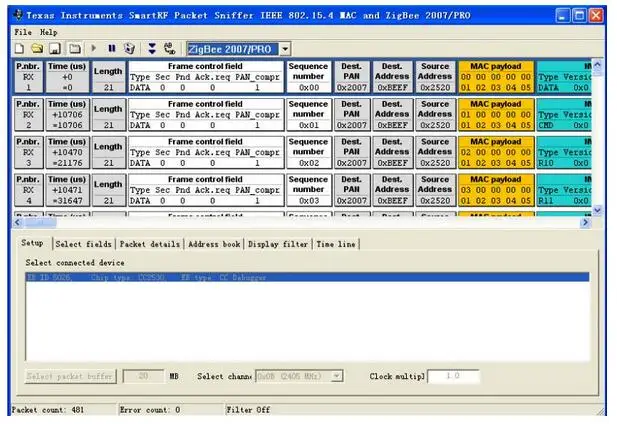Image resolution: width=617 pixels, height=424 pixels.
Task: Click the toolbar folder icon beside Save
Action: click(x=75, y=49)
